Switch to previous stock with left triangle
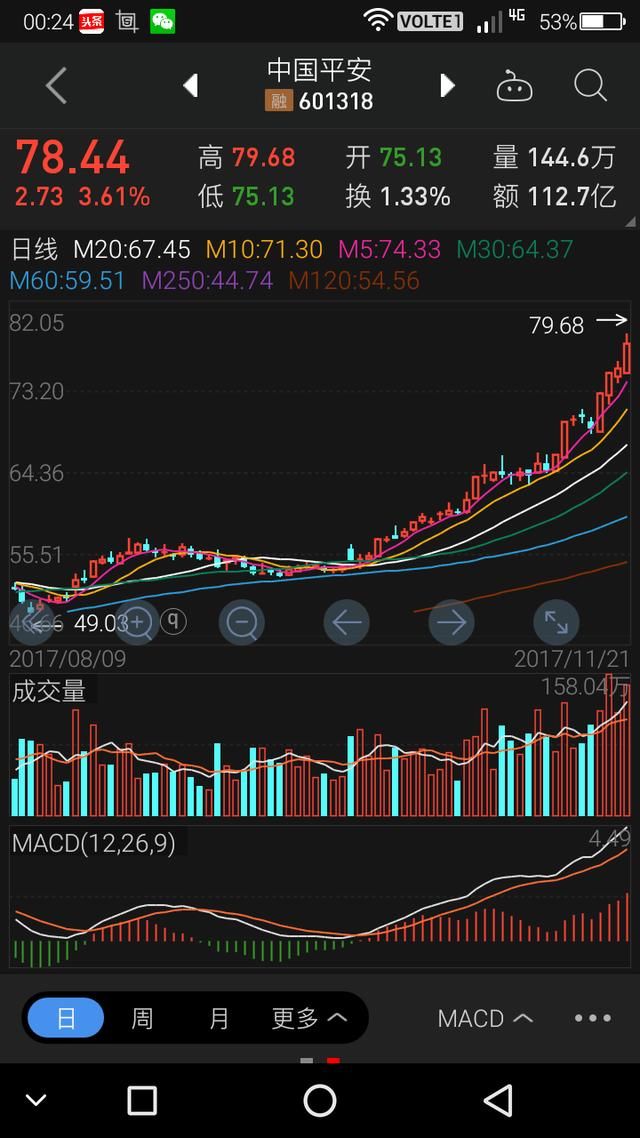 tap(190, 87)
